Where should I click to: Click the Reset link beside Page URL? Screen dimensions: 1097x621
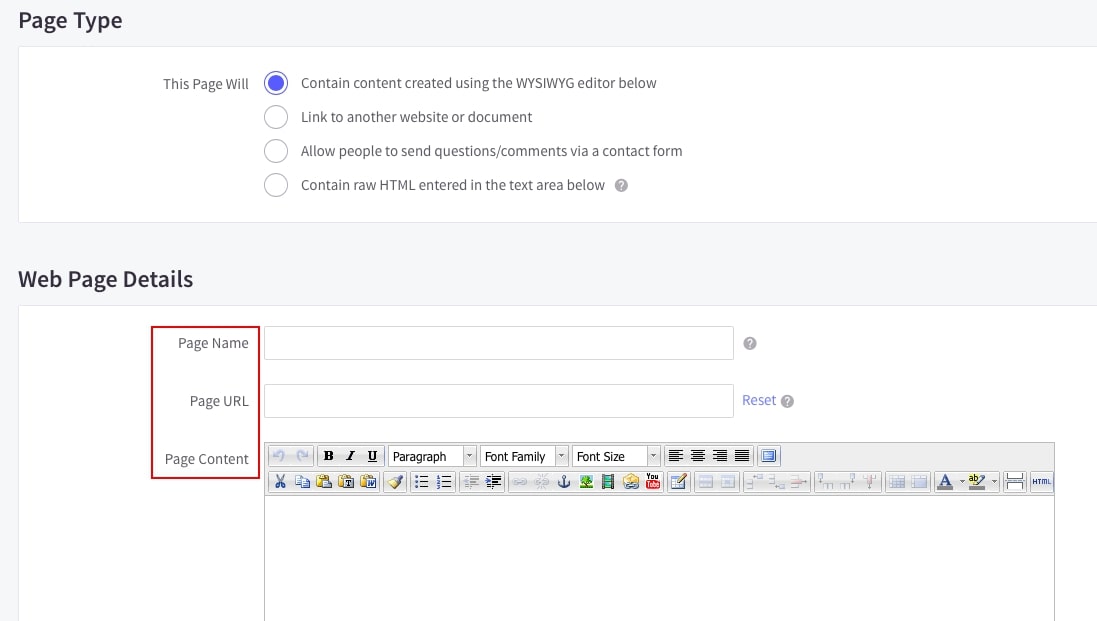click(x=758, y=400)
